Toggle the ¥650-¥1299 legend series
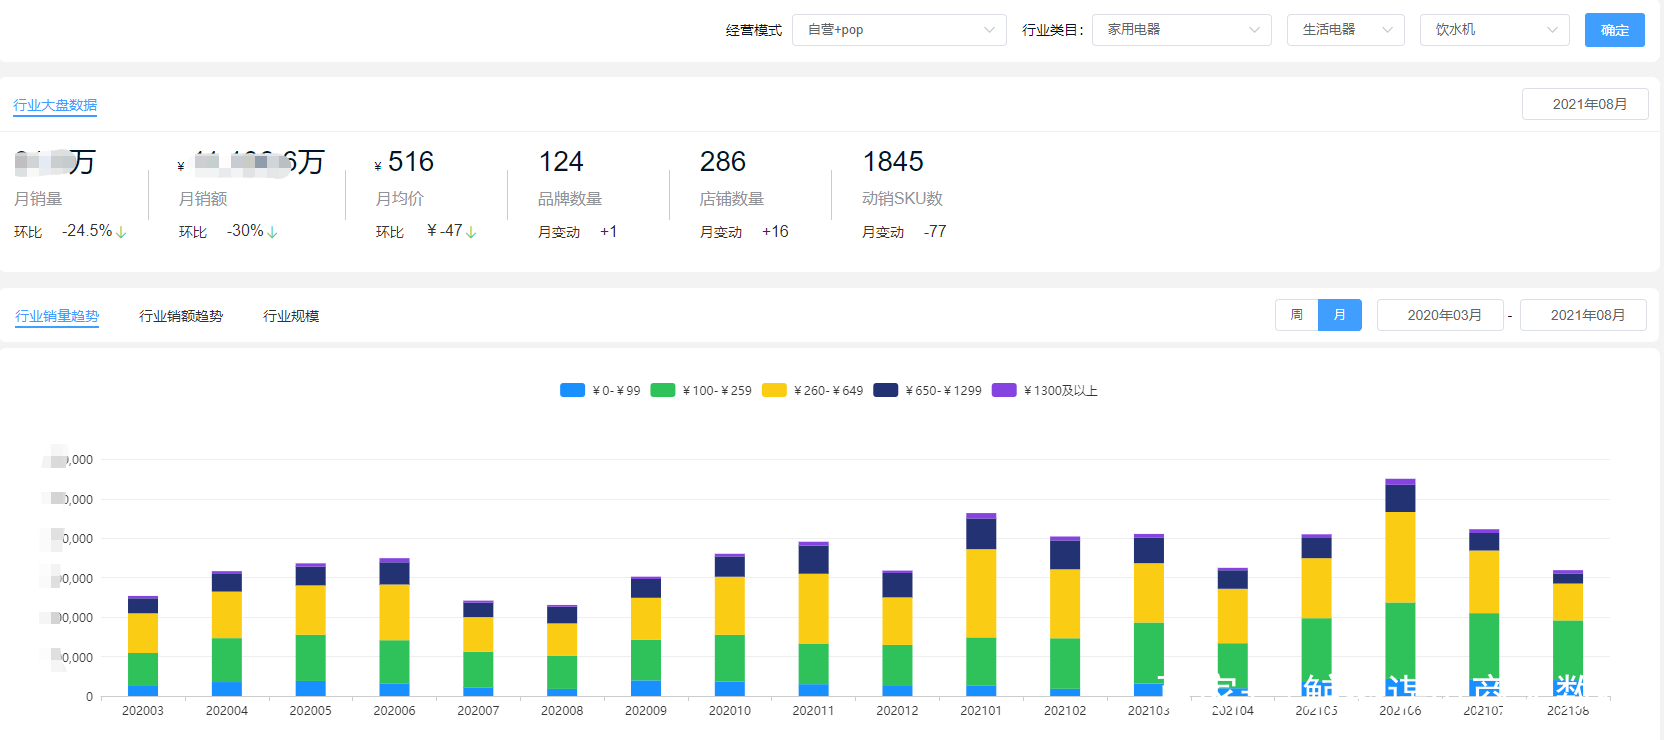 click(927, 390)
